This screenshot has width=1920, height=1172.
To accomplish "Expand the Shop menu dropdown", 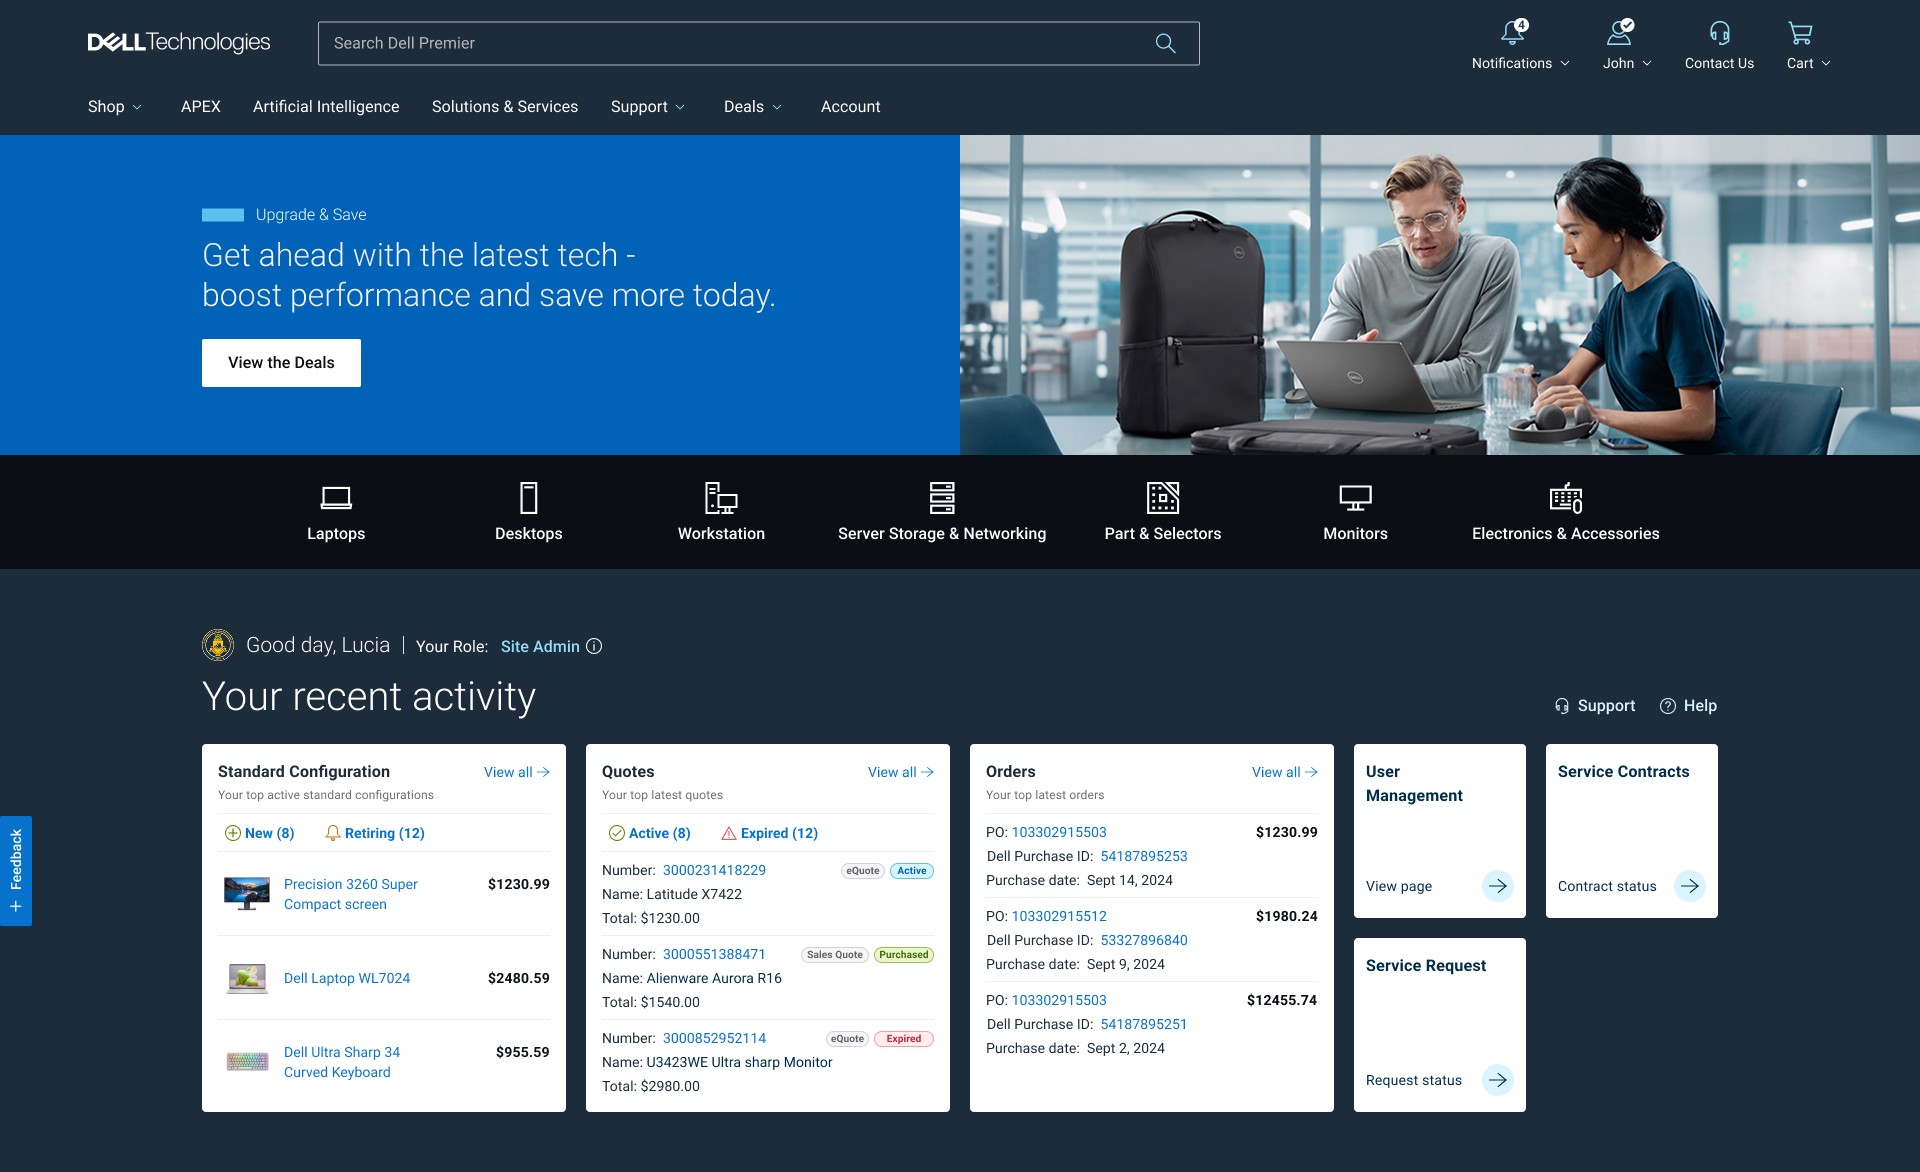I will pyautogui.click(x=115, y=107).
